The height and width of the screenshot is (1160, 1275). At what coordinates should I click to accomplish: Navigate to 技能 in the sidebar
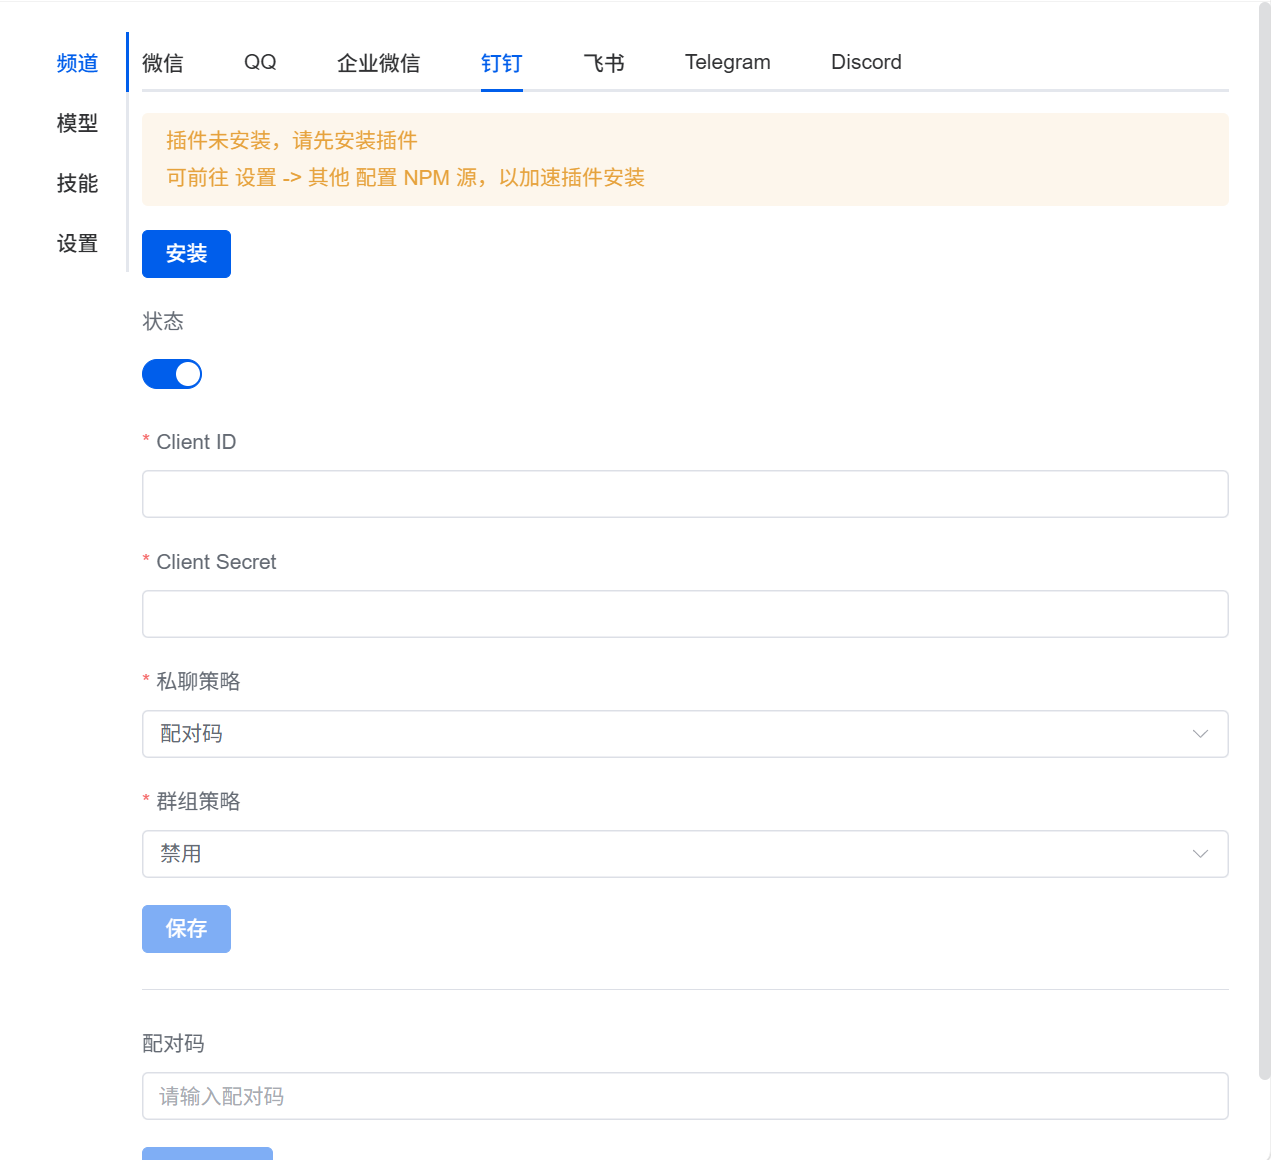tap(77, 183)
